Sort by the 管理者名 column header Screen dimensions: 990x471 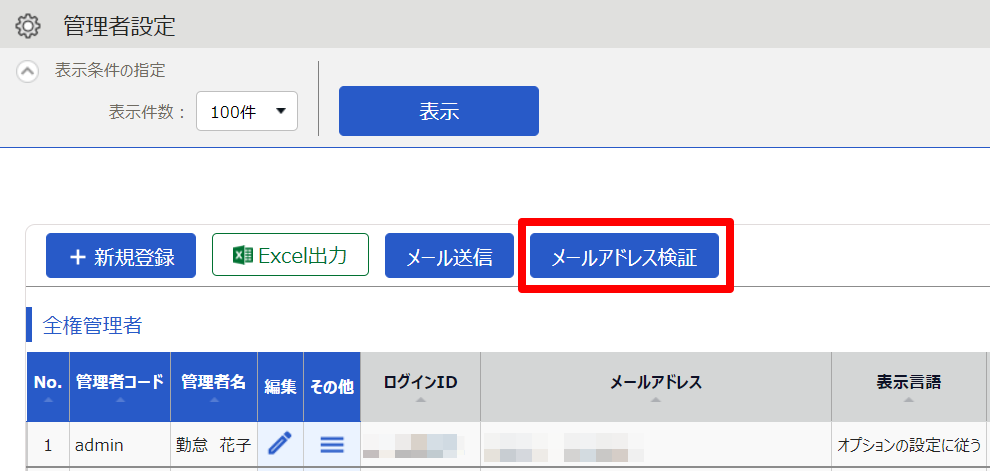pyautogui.click(x=214, y=386)
